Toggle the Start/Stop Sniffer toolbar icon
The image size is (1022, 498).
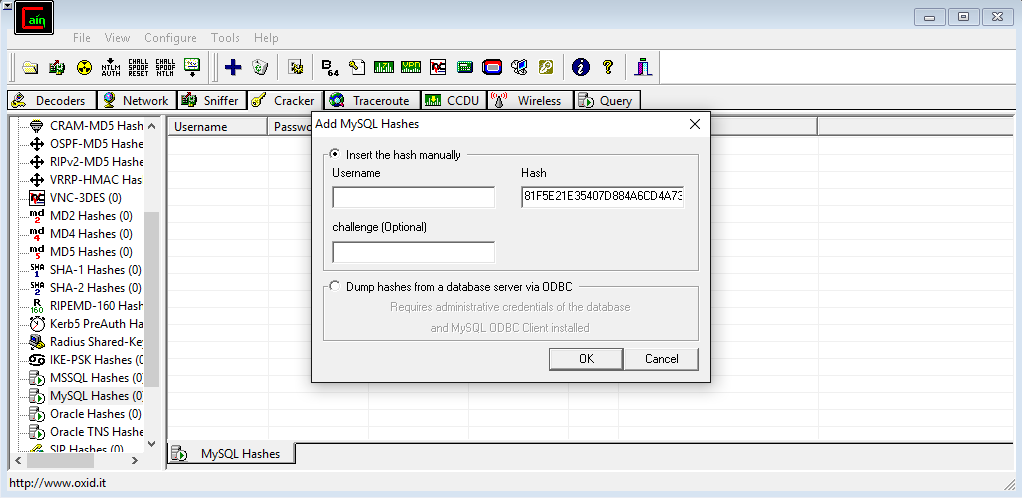(57, 66)
